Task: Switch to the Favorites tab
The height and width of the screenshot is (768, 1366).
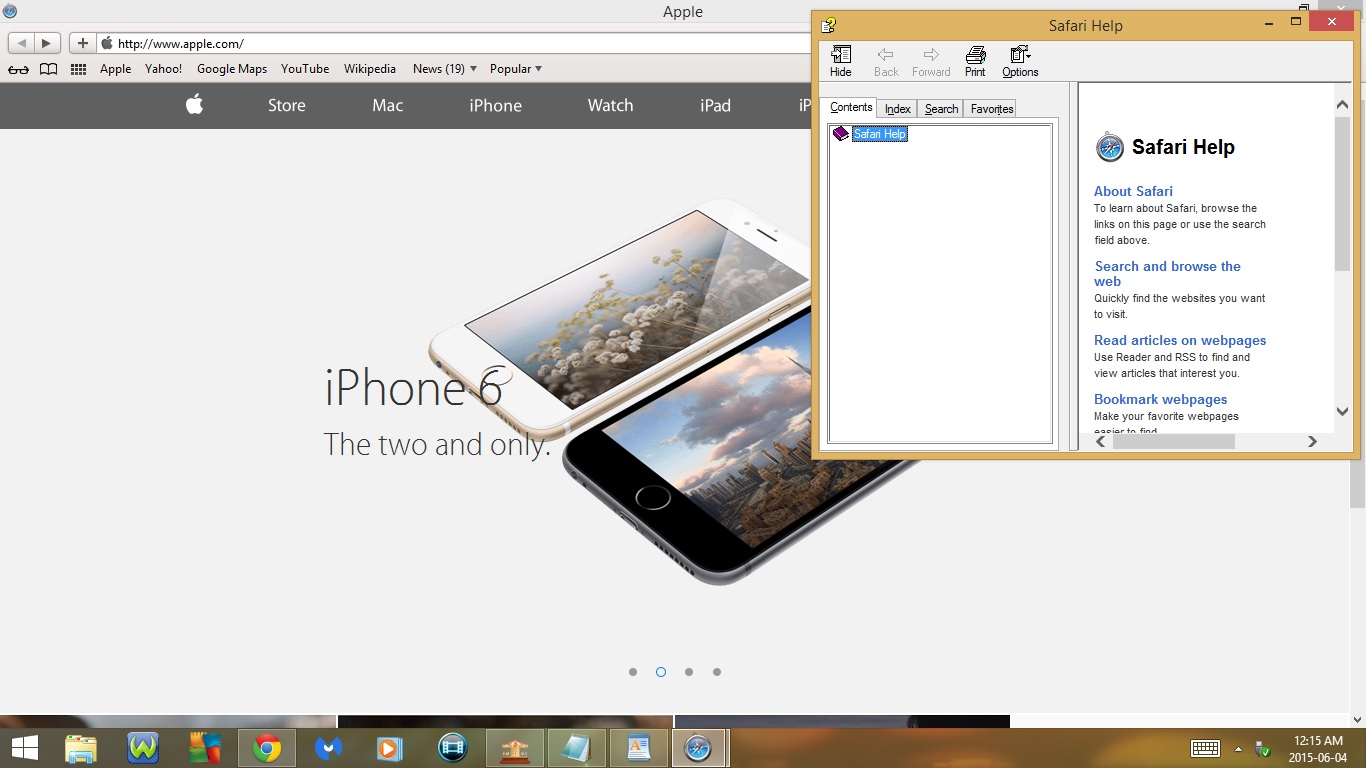Action: click(992, 109)
